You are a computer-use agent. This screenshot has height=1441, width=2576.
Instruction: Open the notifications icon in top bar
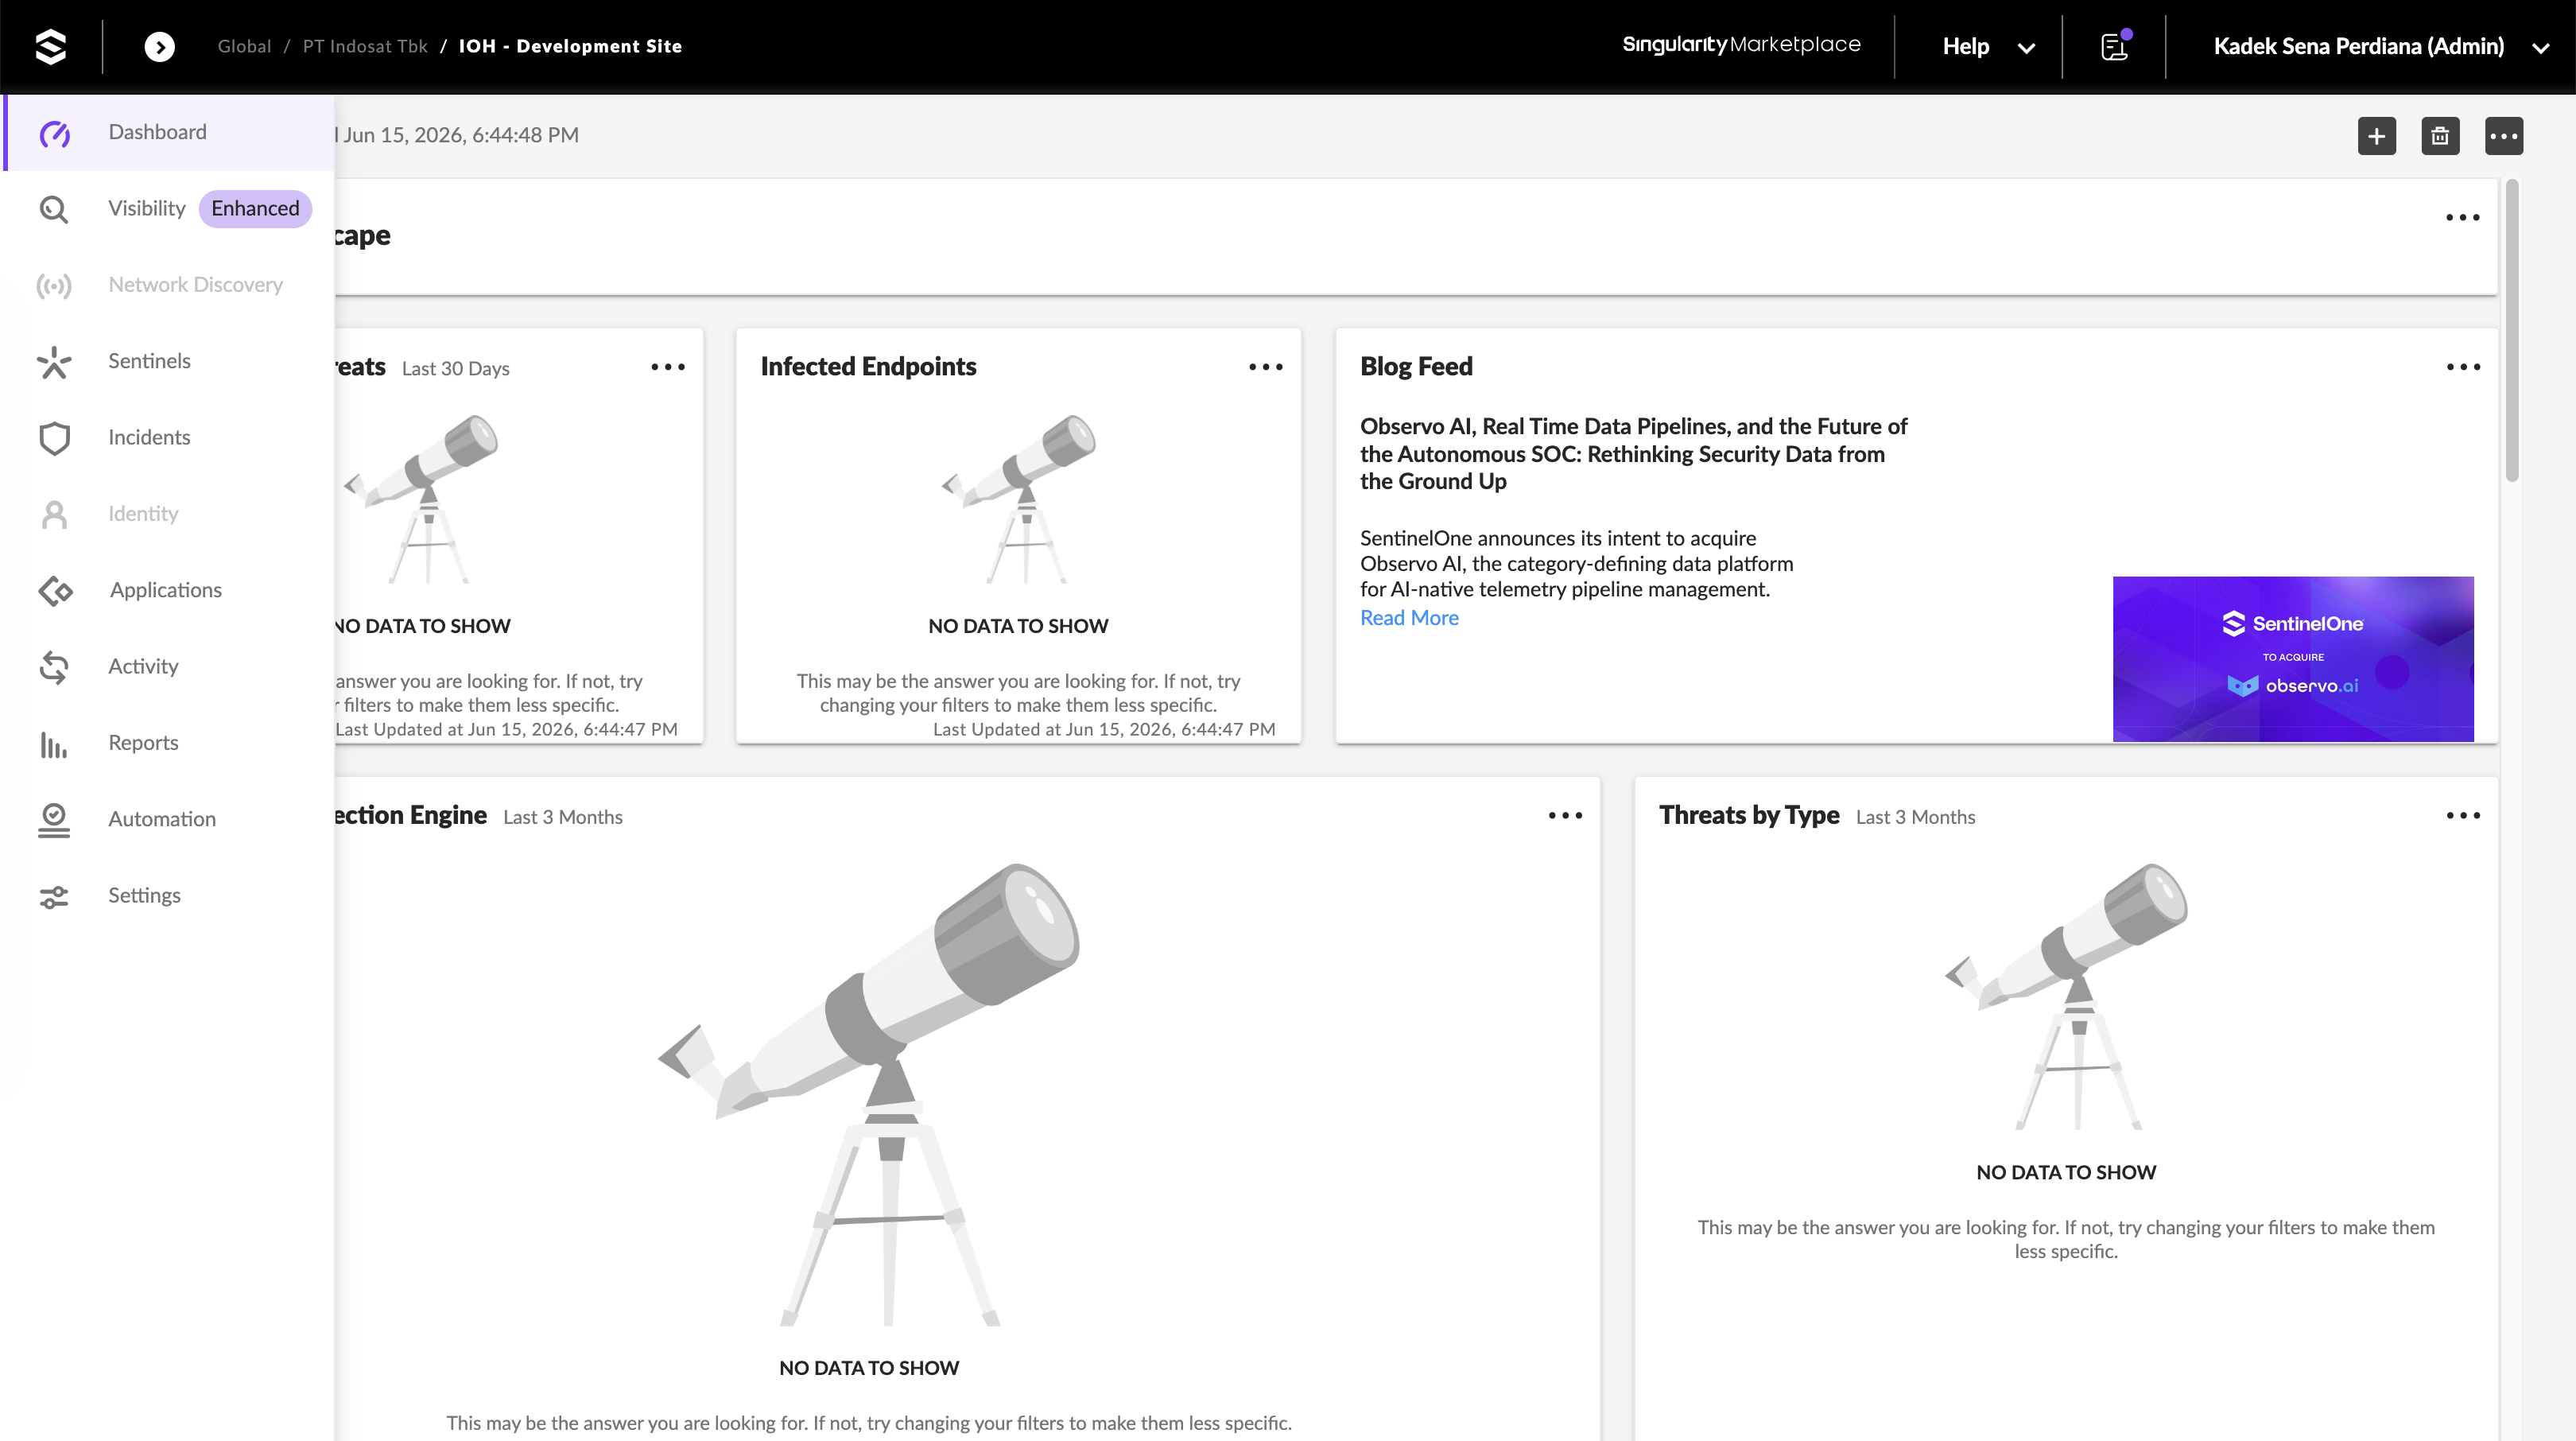point(2115,46)
